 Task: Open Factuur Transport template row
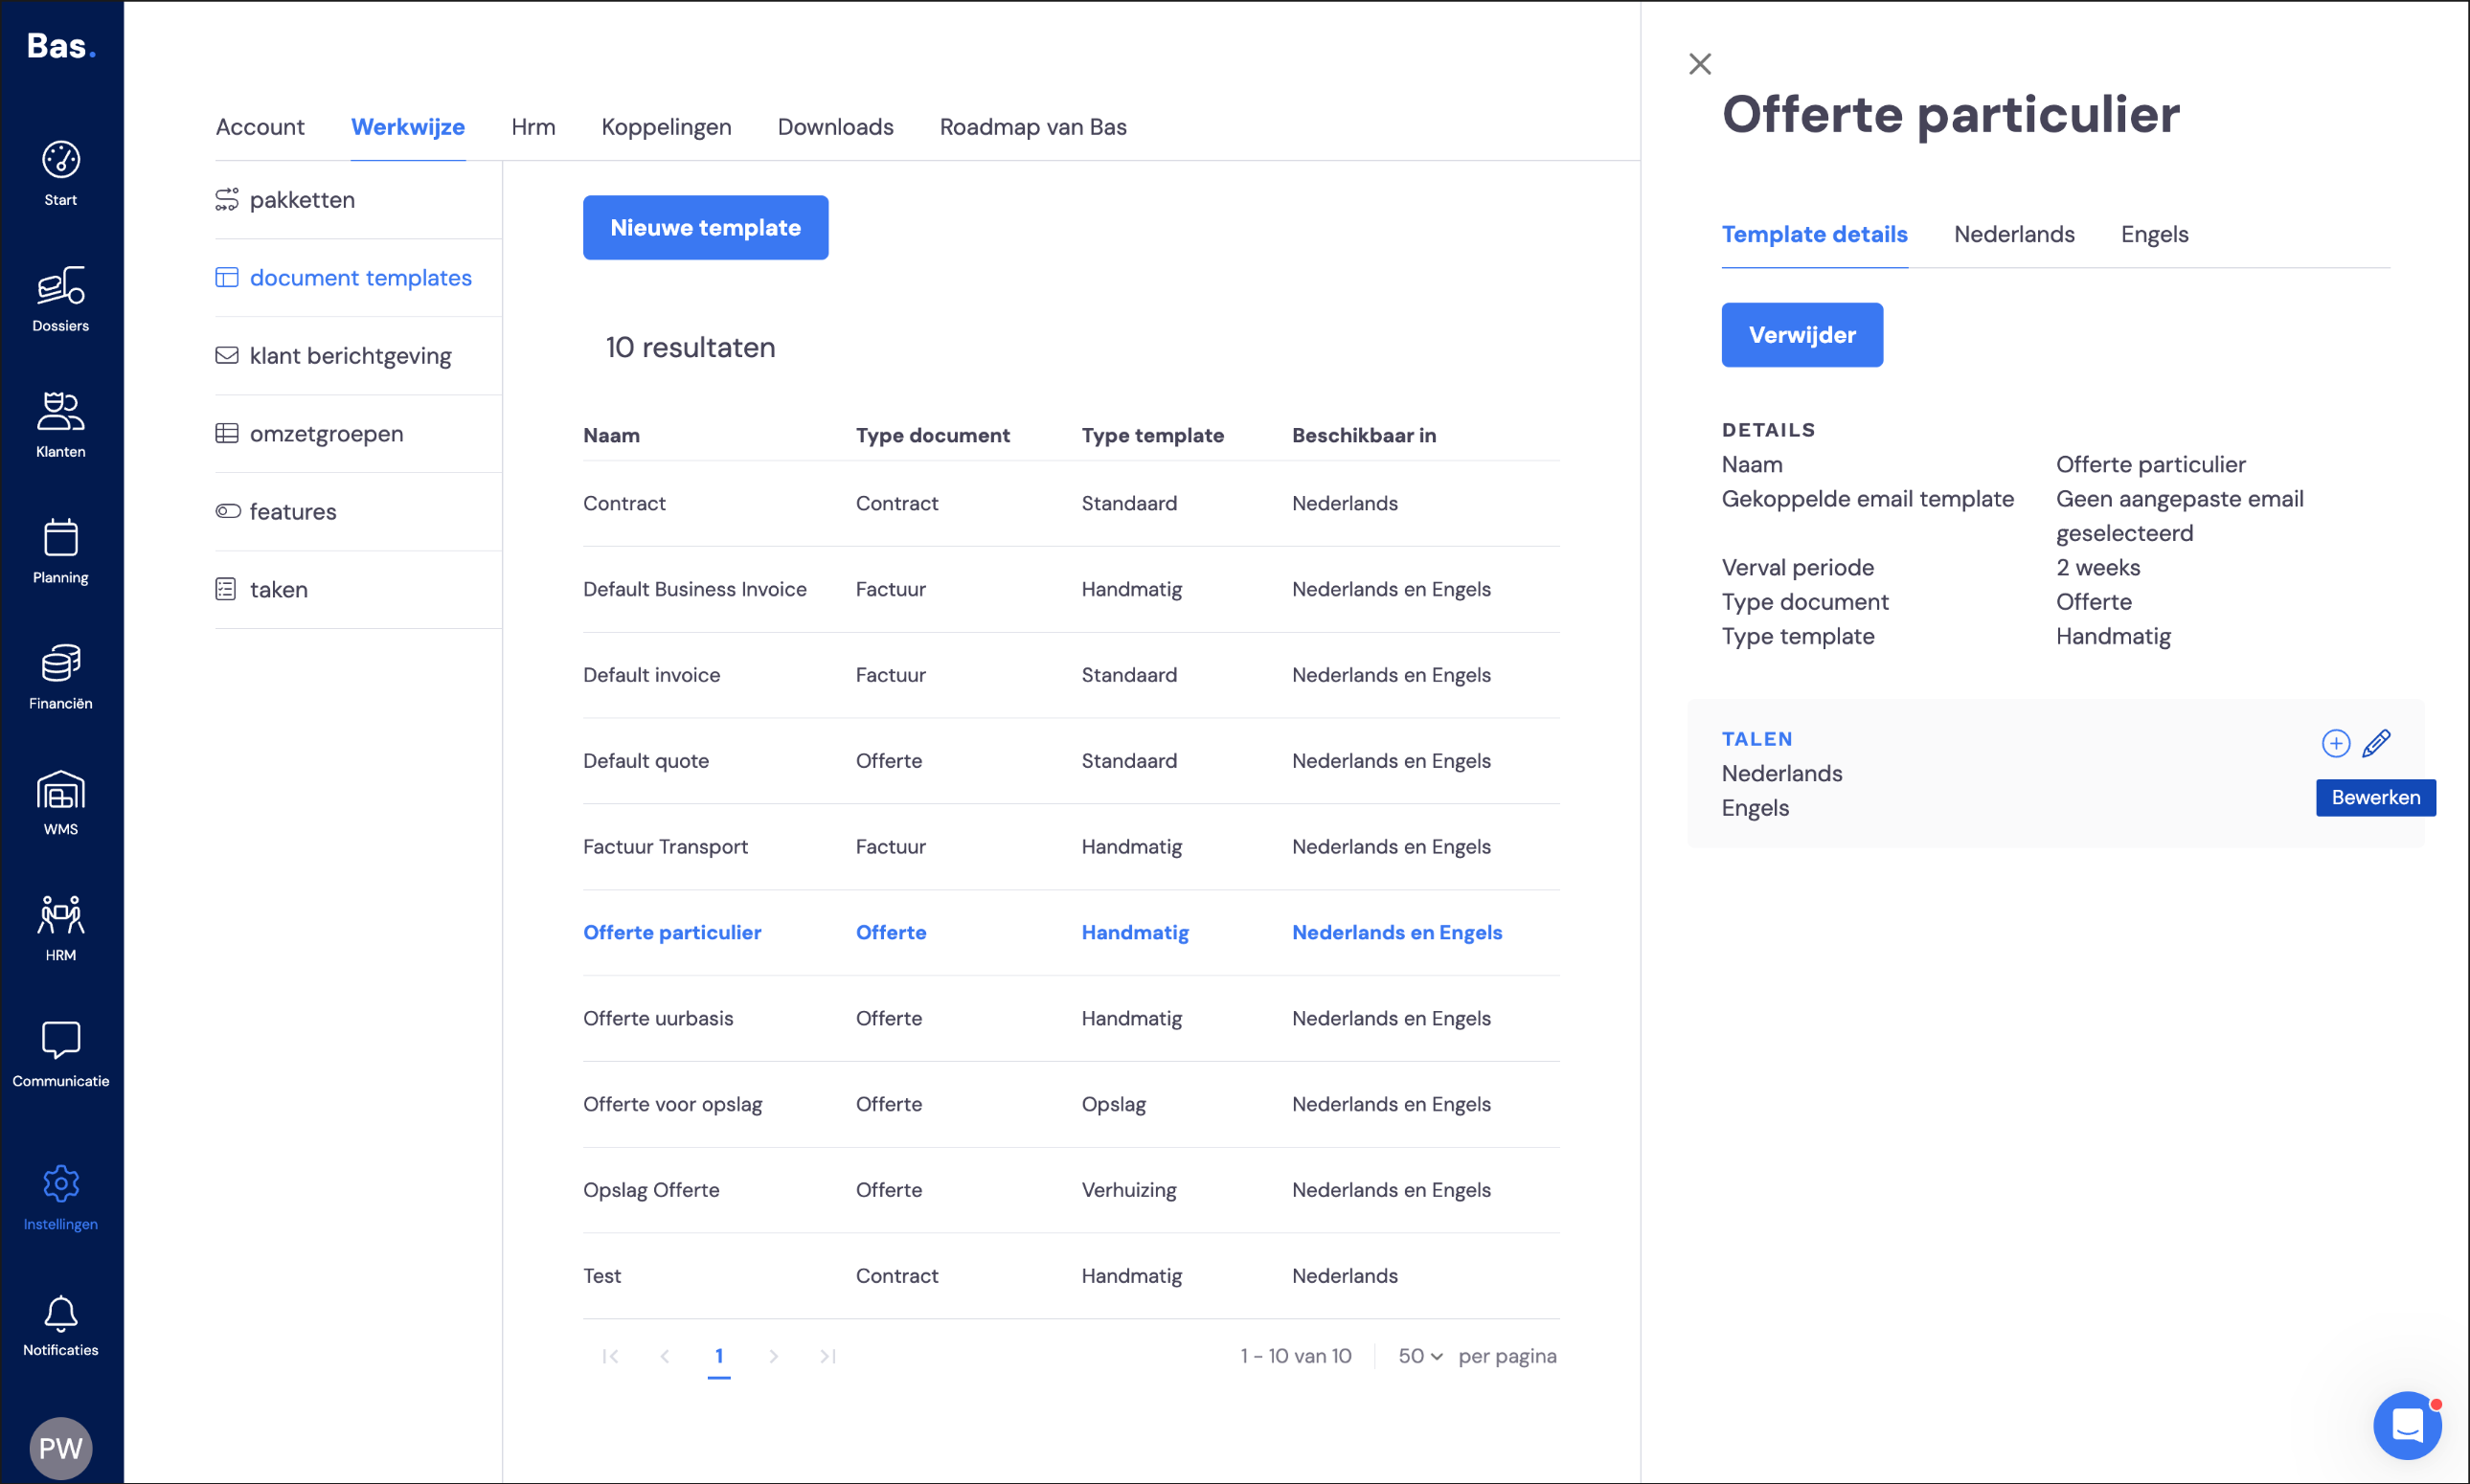click(x=1071, y=848)
